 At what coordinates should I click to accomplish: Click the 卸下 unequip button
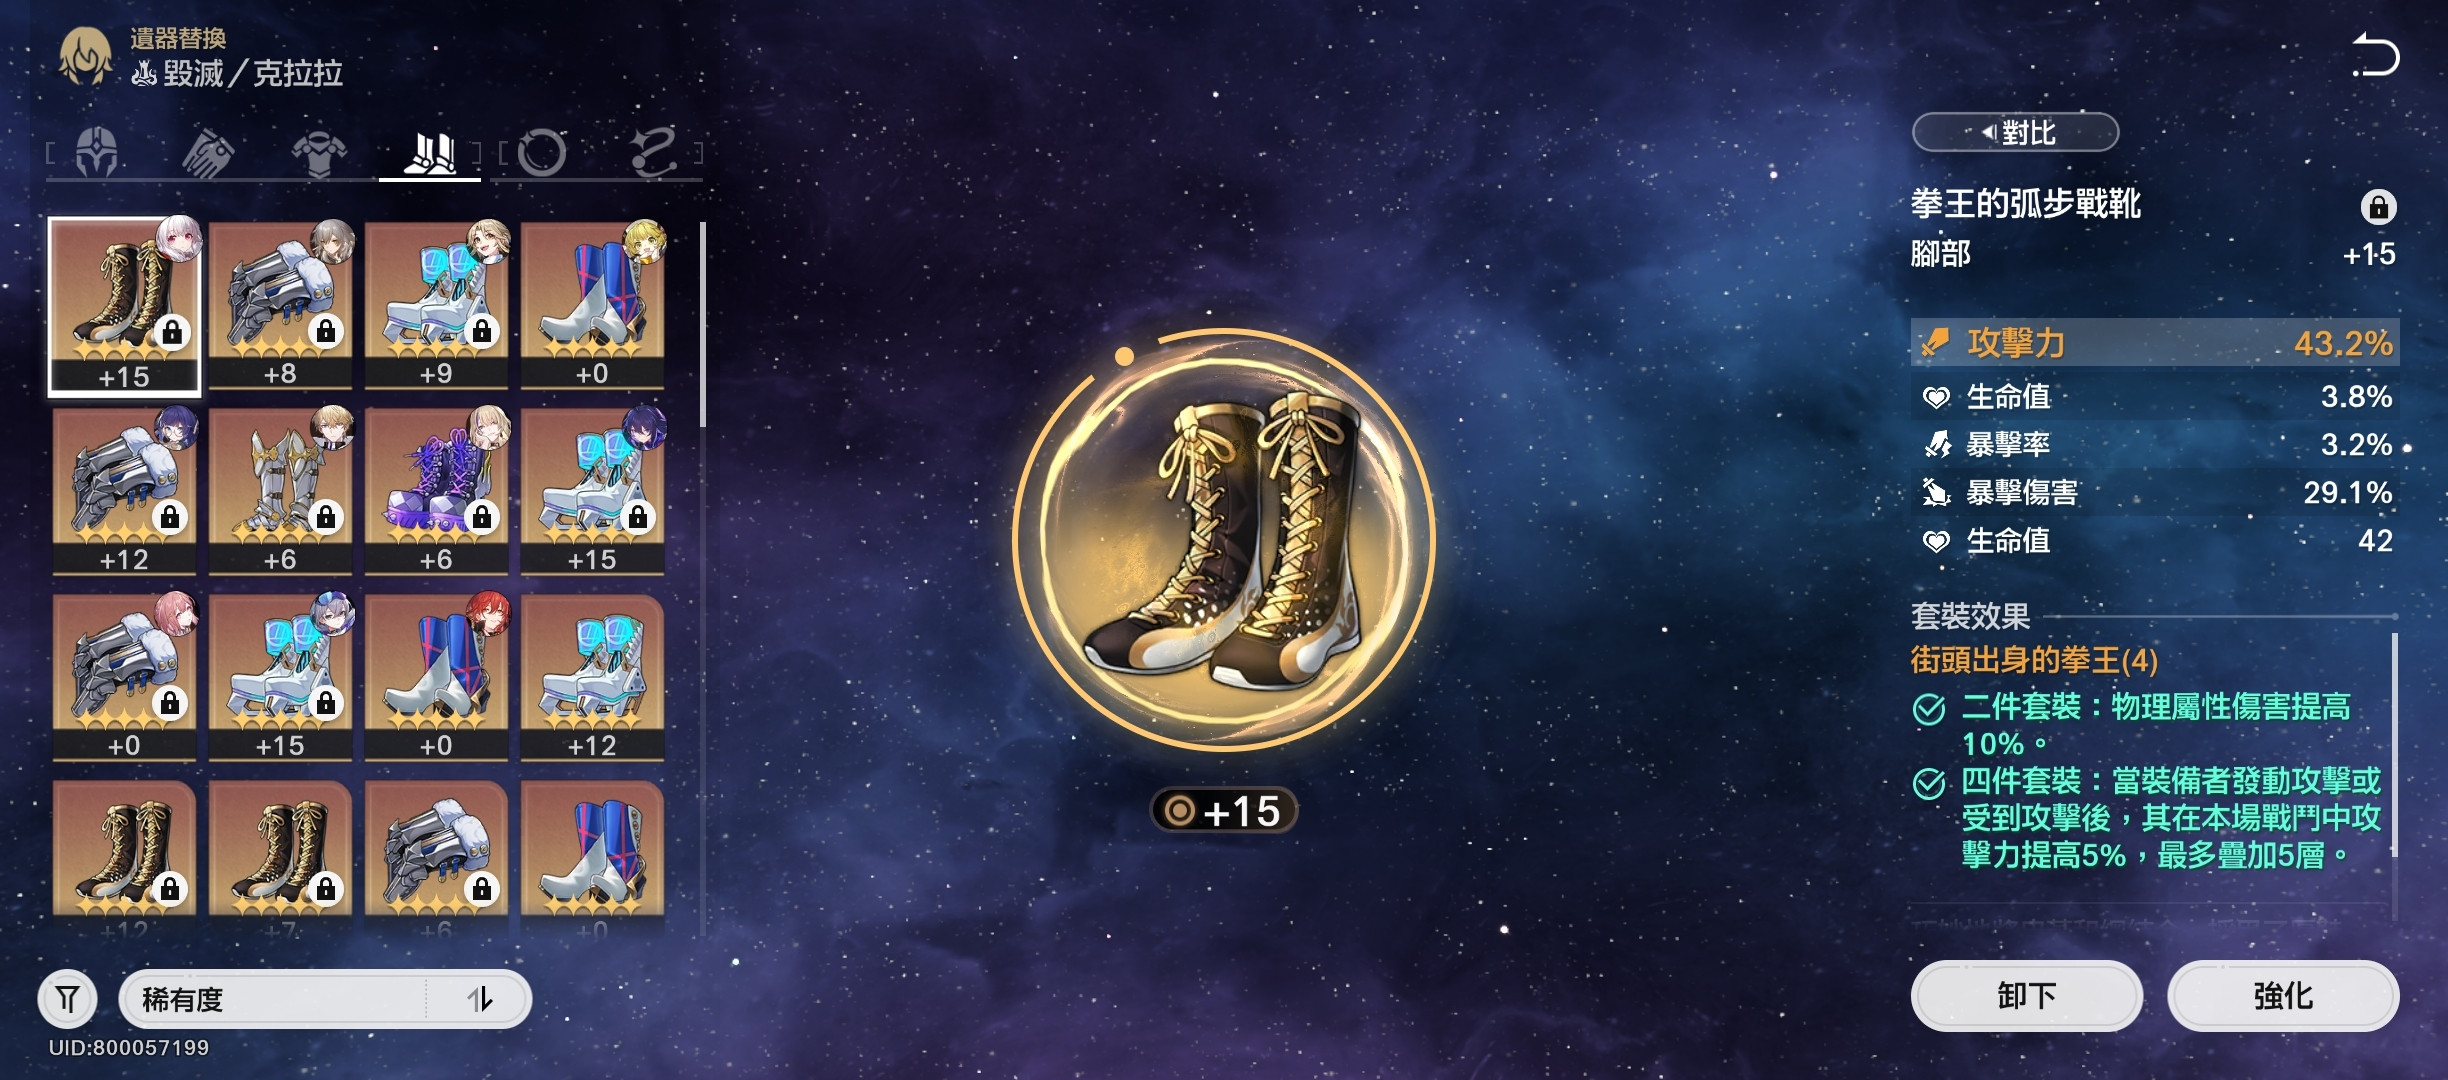click(x=2026, y=995)
